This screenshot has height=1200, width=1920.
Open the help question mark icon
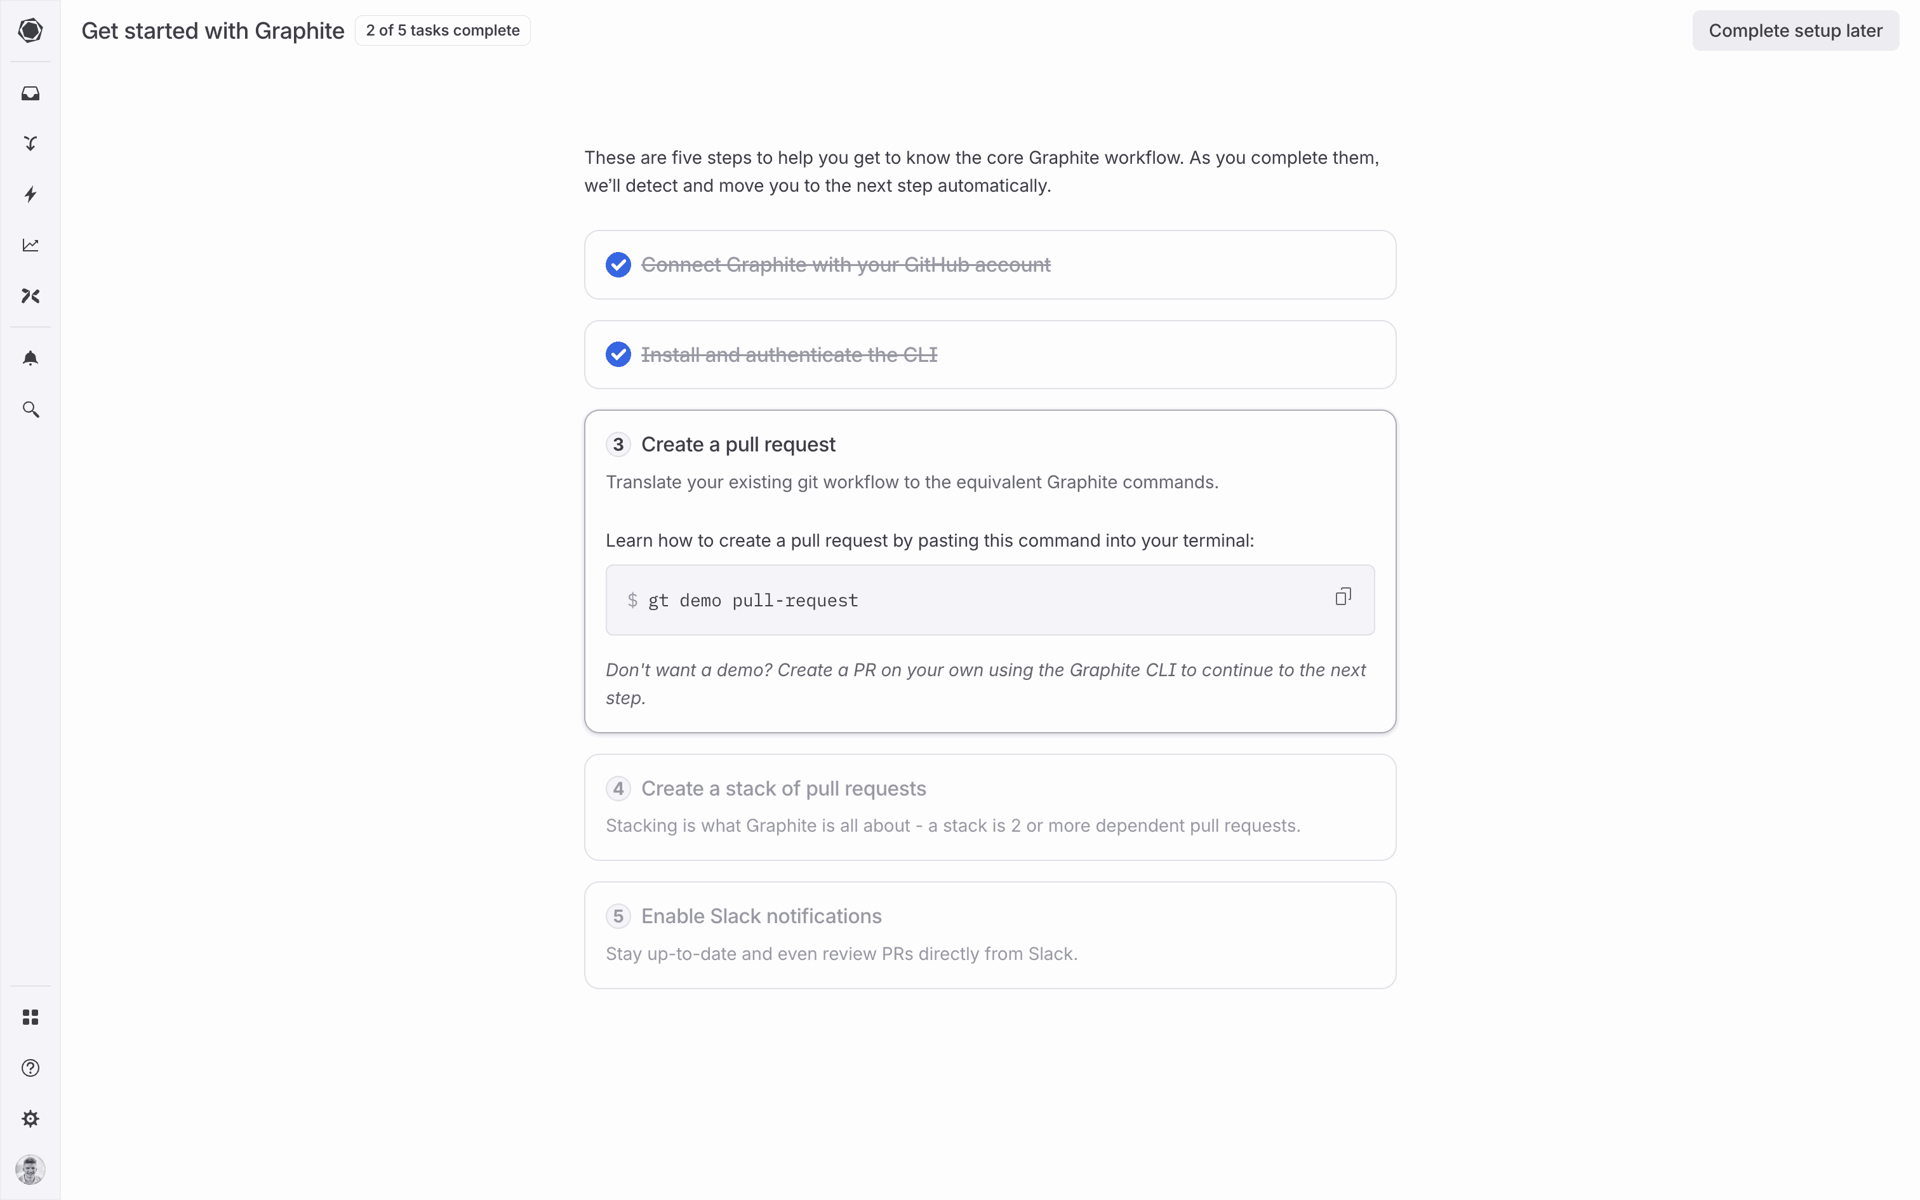tap(31, 1068)
